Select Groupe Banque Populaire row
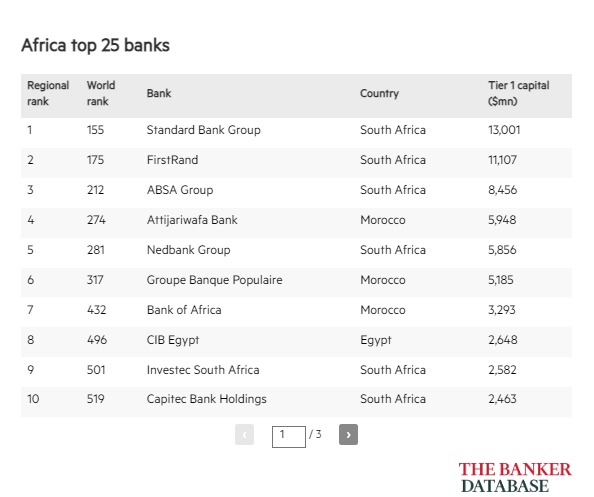The height and width of the screenshot is (497, 594). [x=296, y=280]
